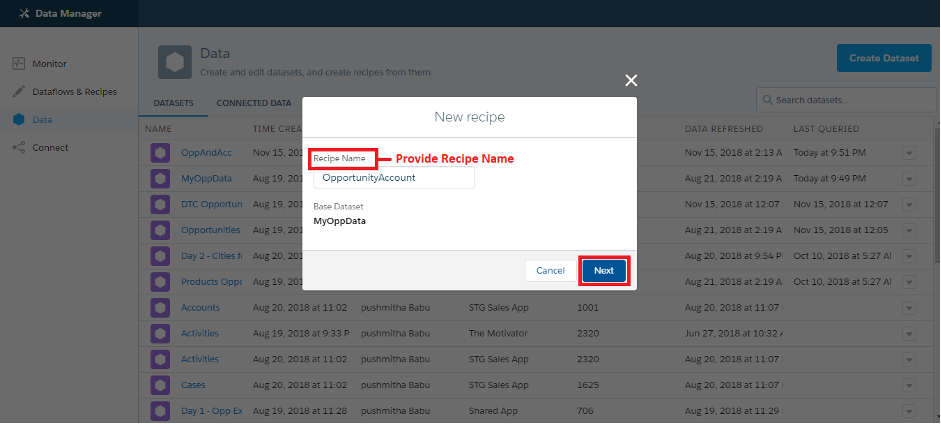The height and width of the screenshot is (424, 941).
Task: Click the Dataflows pencil icon
Action: pos(19,92)
